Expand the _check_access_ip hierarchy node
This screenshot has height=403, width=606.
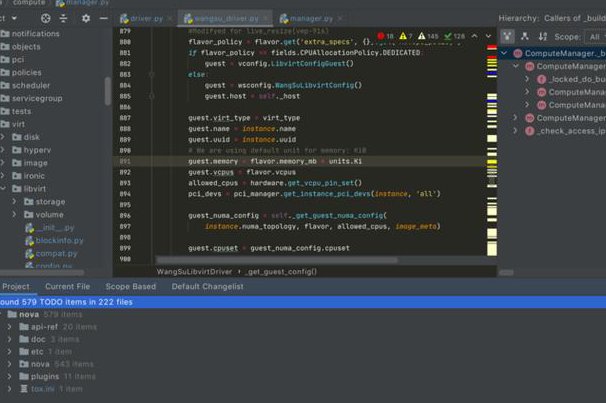coord(515,131)
